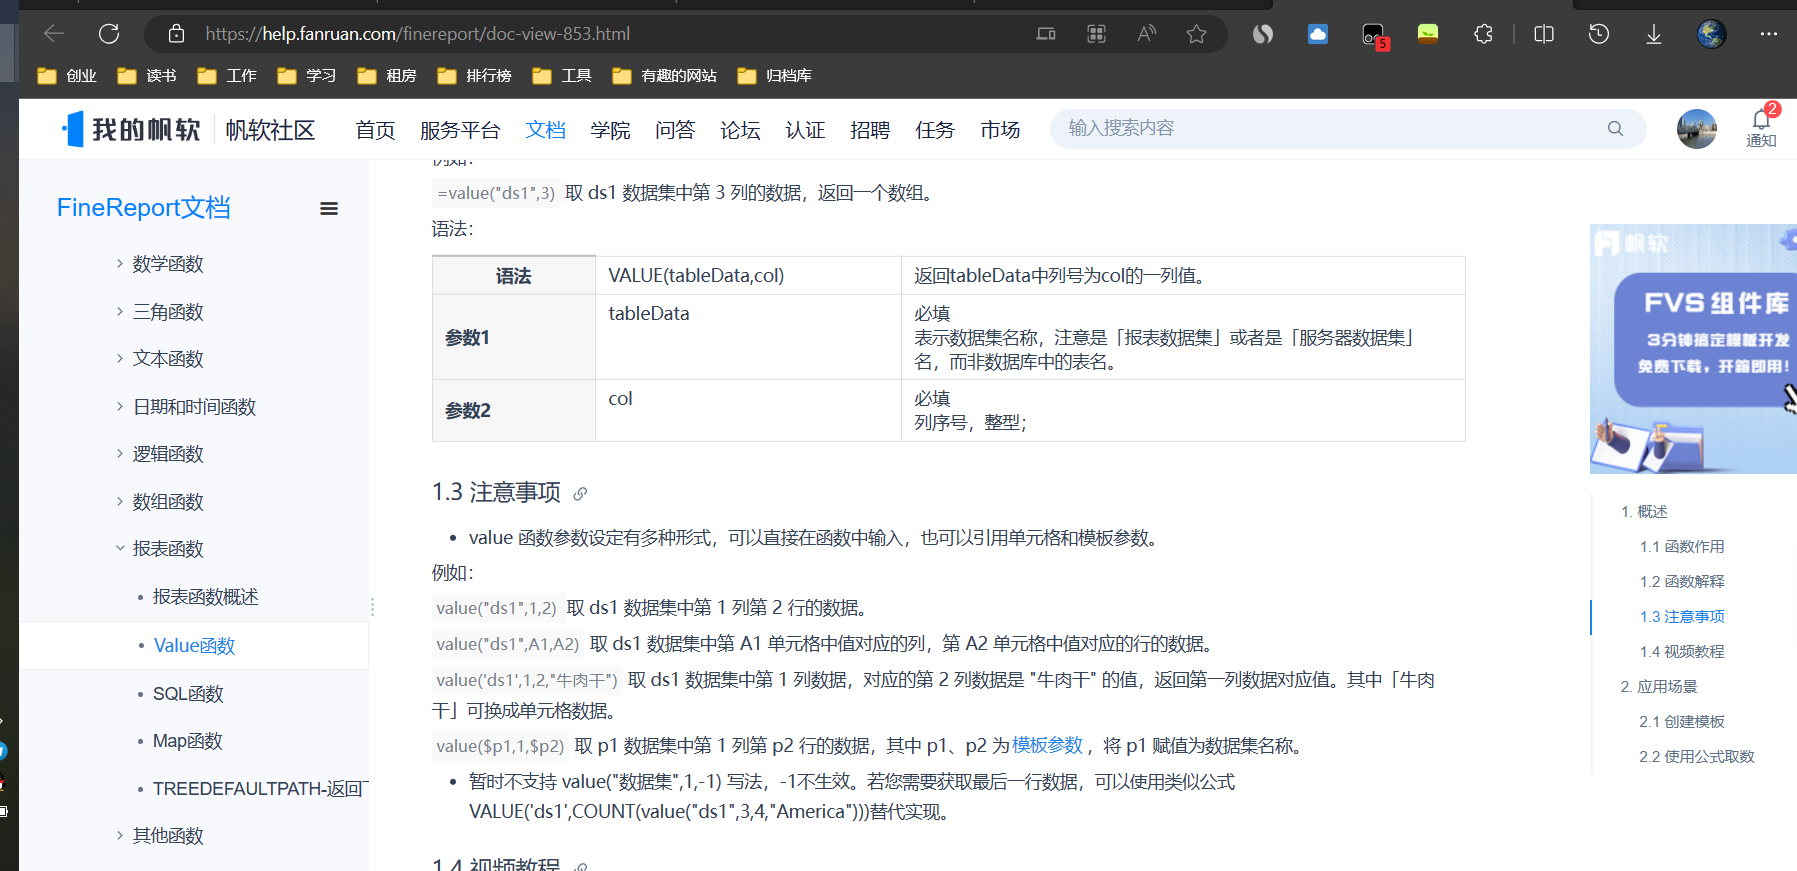
Task: Add page to favorites star icon
Action: 1196,34
